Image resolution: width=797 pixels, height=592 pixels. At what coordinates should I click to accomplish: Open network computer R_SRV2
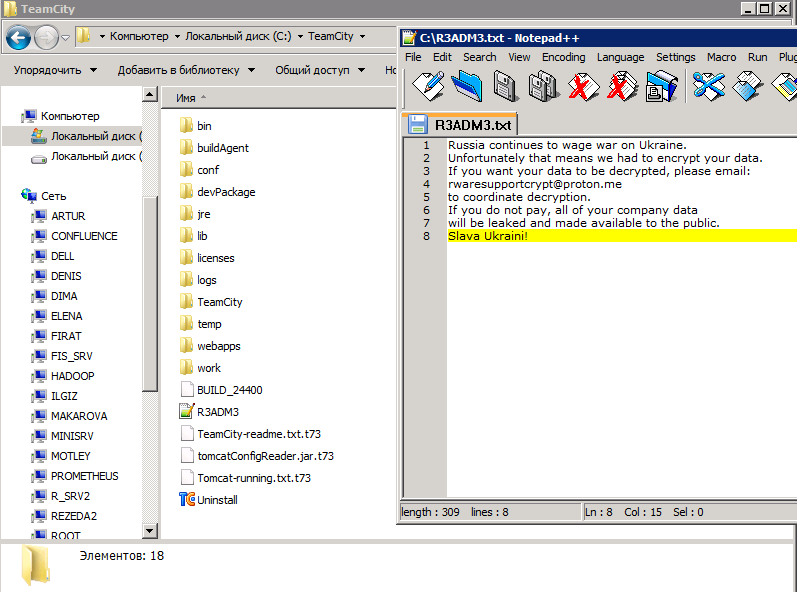coord(60,496)
